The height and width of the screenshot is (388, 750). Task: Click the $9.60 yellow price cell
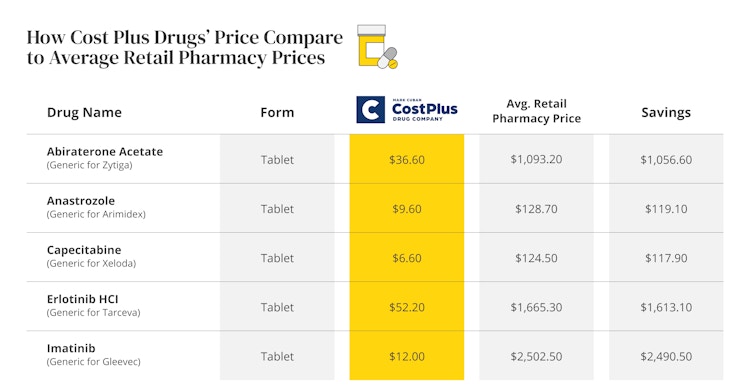[x=407, y=209]
